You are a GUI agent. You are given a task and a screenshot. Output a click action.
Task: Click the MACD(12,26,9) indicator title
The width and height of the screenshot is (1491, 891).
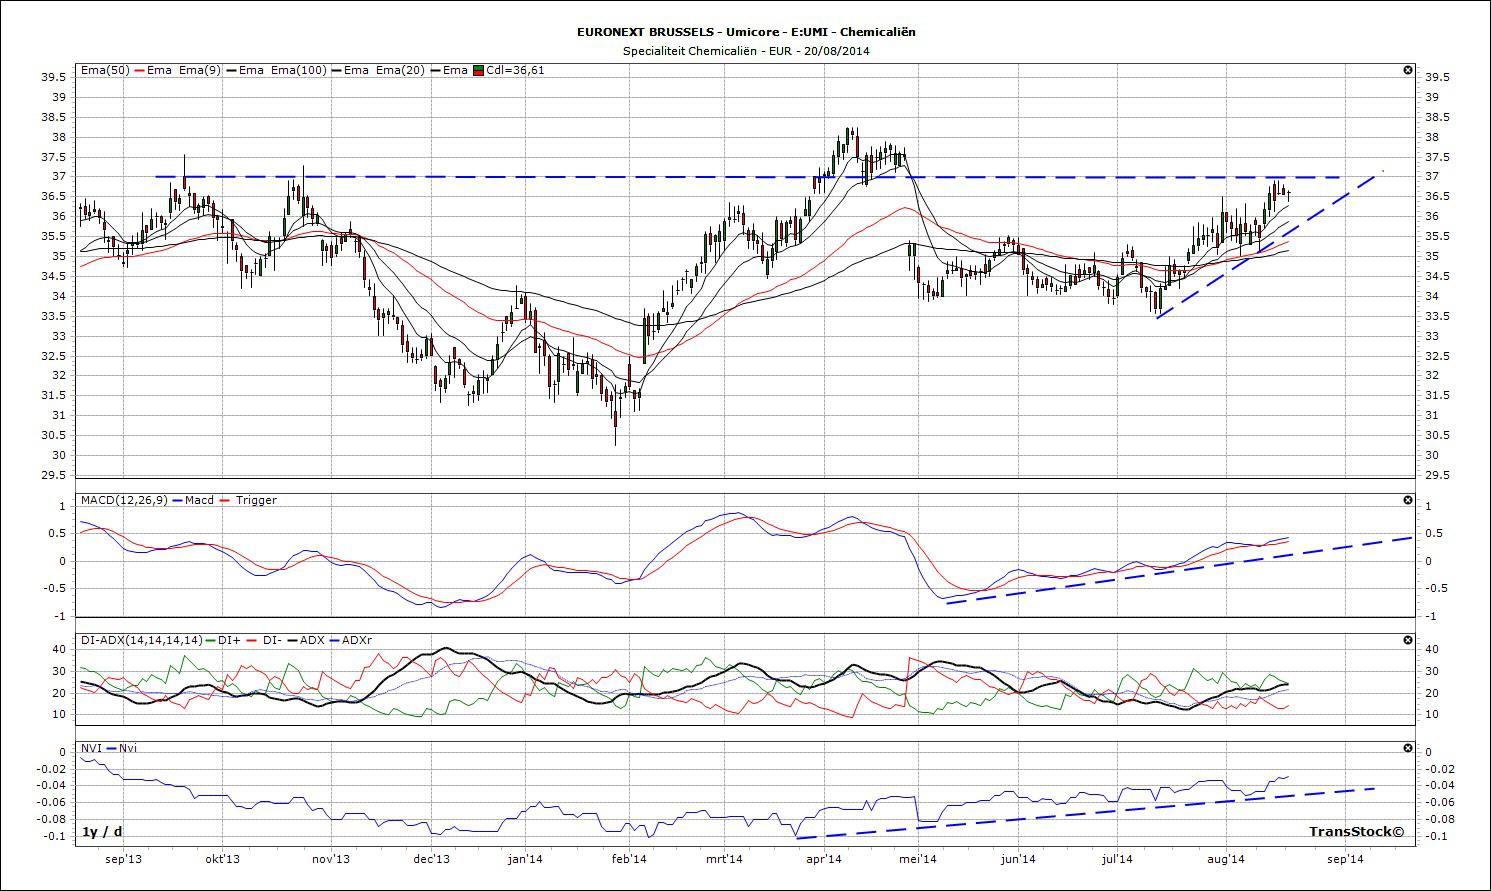tap(125, 500)
